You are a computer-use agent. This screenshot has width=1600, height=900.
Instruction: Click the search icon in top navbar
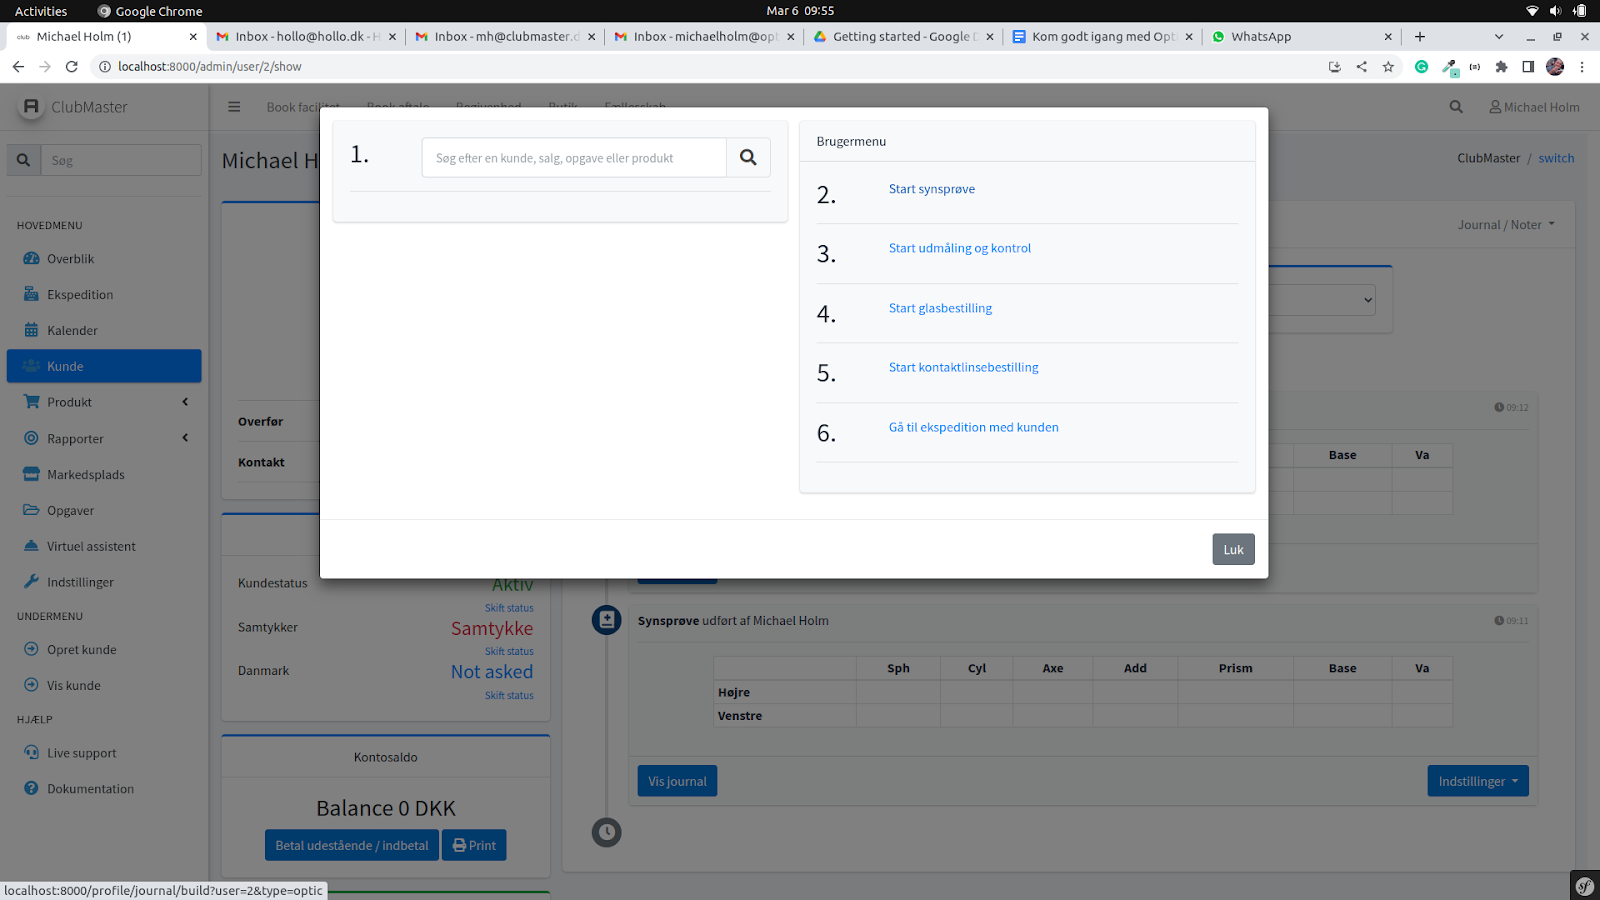point(1456,107)
